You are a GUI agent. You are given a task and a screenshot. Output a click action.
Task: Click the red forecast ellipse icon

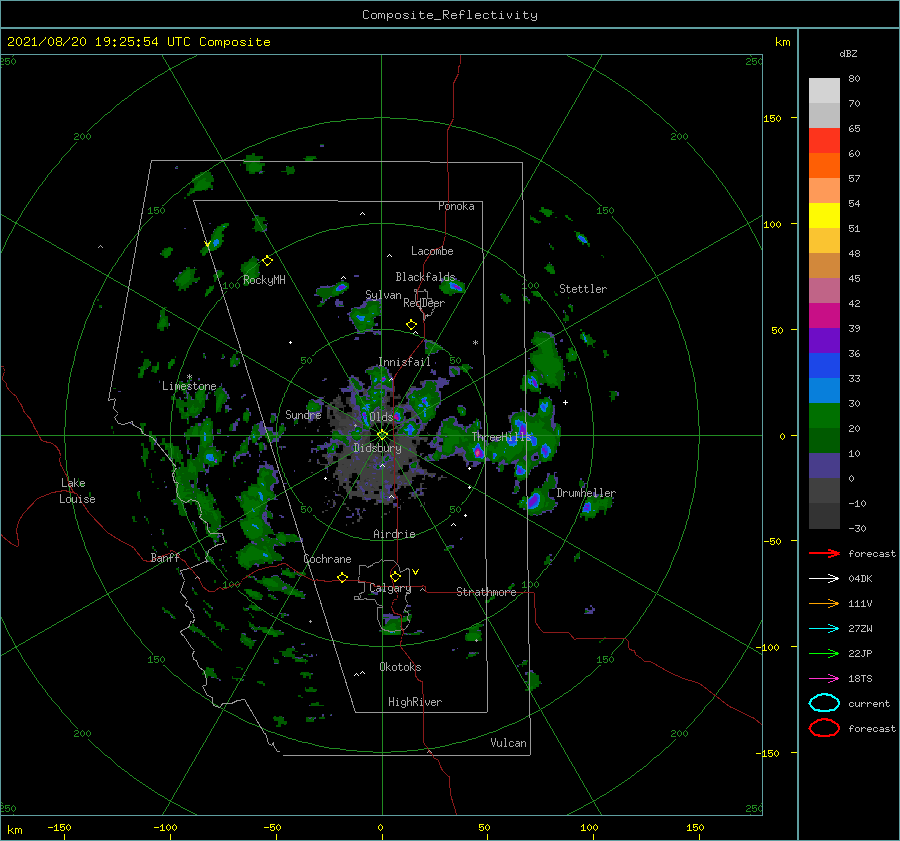824,728
